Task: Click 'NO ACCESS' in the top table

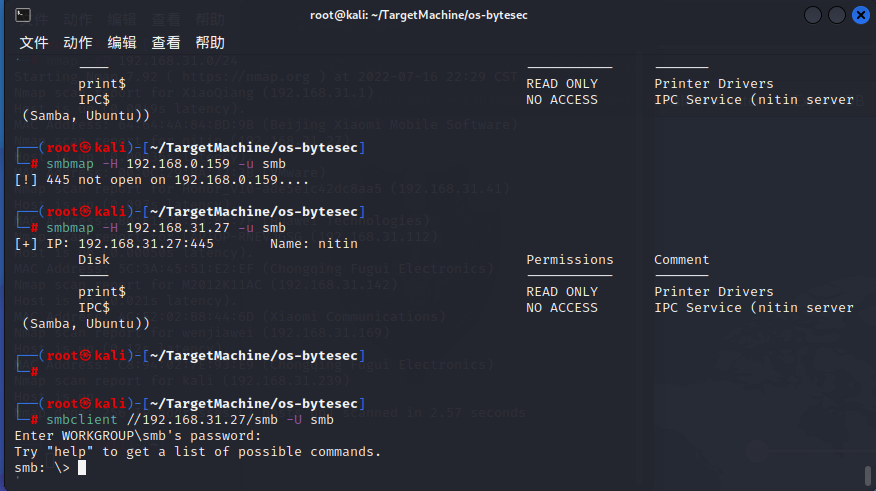Action: (562, 99)
